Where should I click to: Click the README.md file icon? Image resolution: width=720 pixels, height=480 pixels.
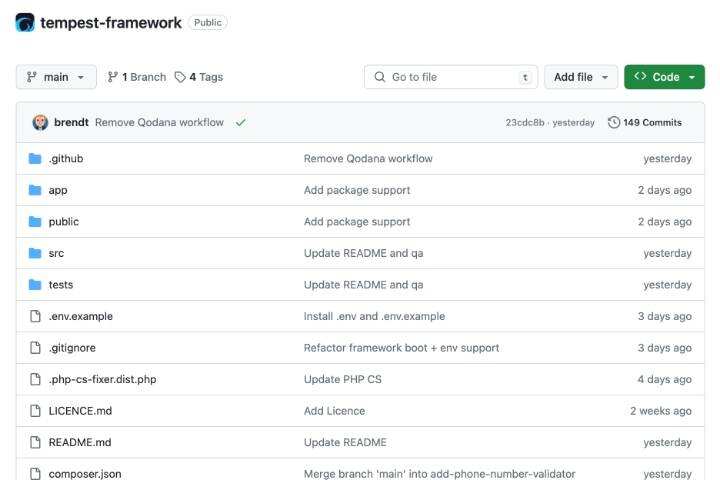coord(35,442)
